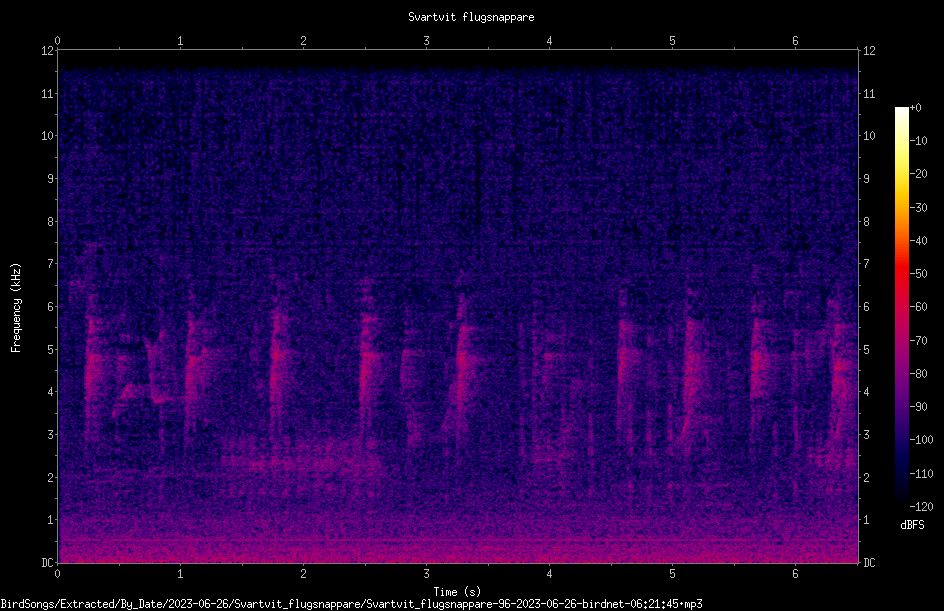Click the 'dBFS' label under the color scale
The height and width of the screenshot is (611, 944).
(912, 525)
